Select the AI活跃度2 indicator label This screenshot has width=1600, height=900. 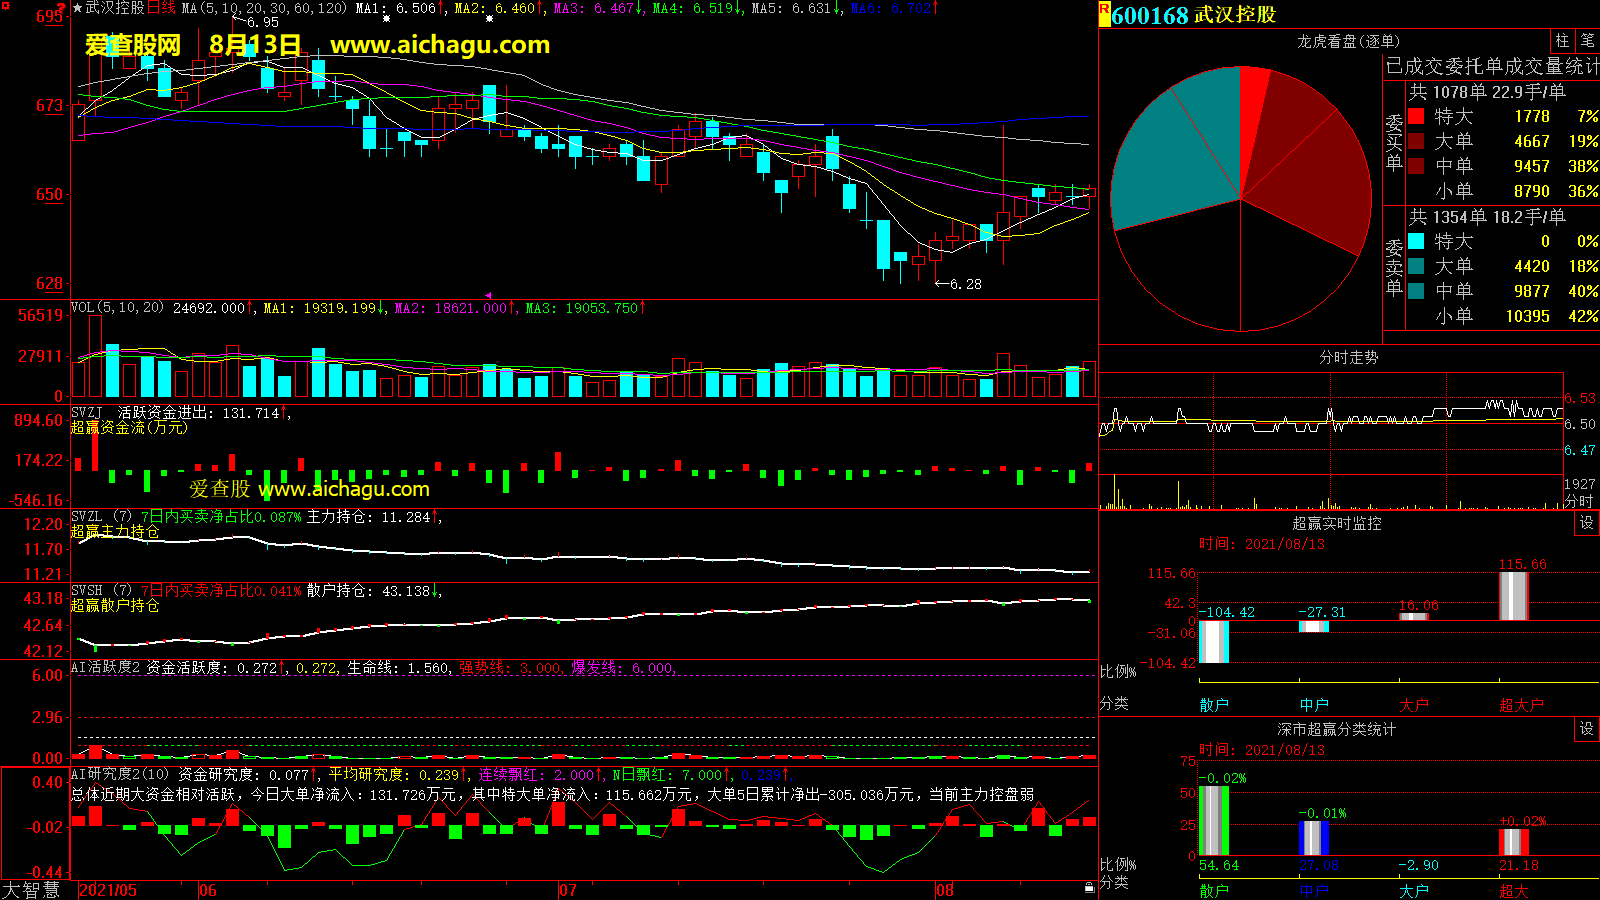point(105,667)
